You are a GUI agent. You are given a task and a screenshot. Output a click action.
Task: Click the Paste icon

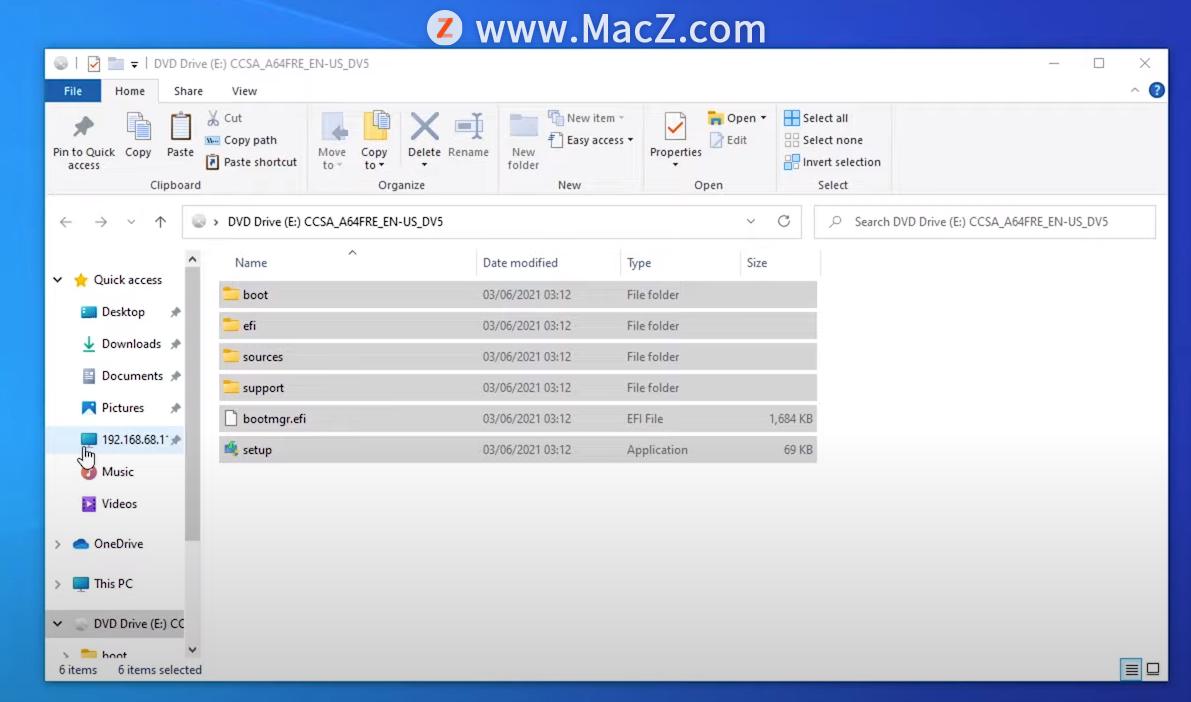[x=179, y=135]
